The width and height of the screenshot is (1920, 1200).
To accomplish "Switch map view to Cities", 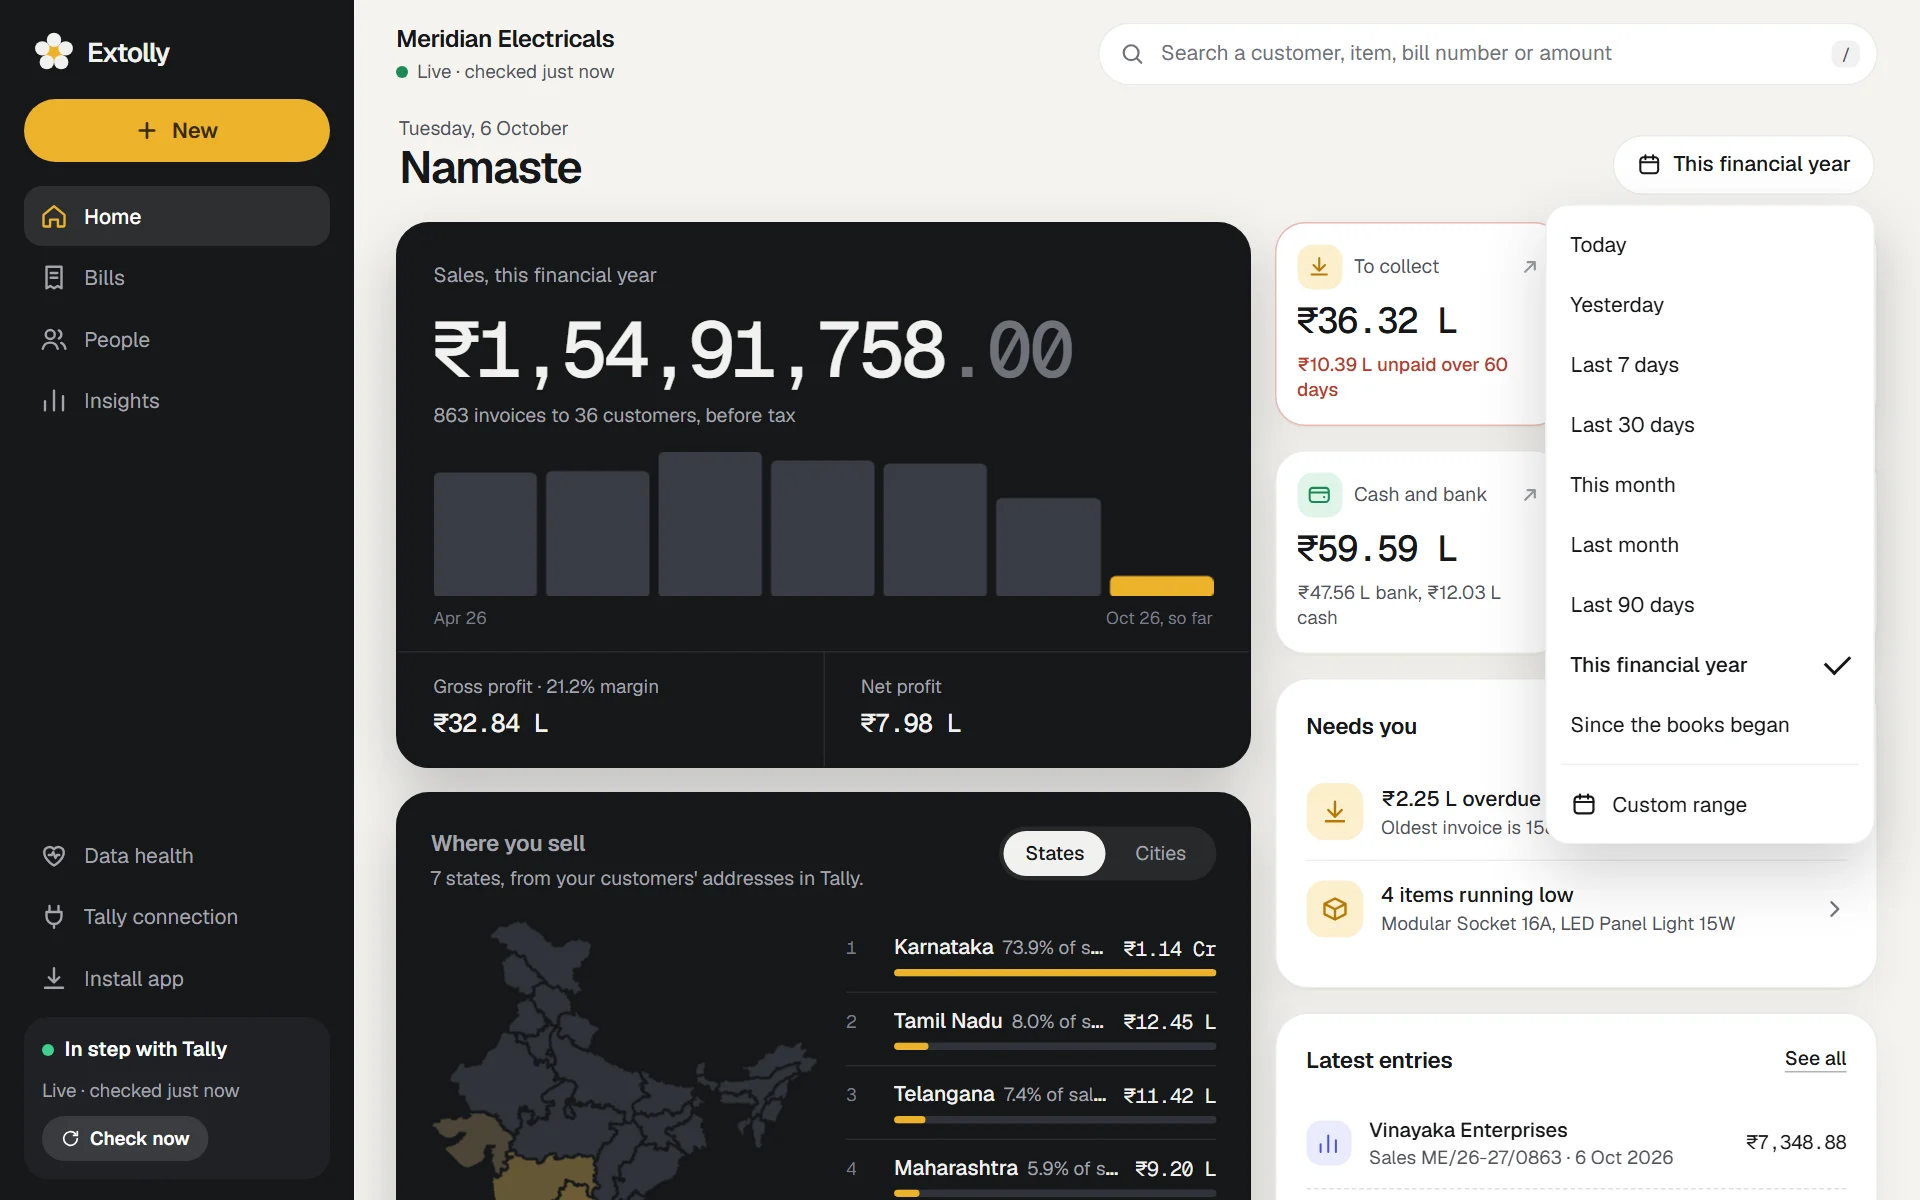I will 1160,853.
